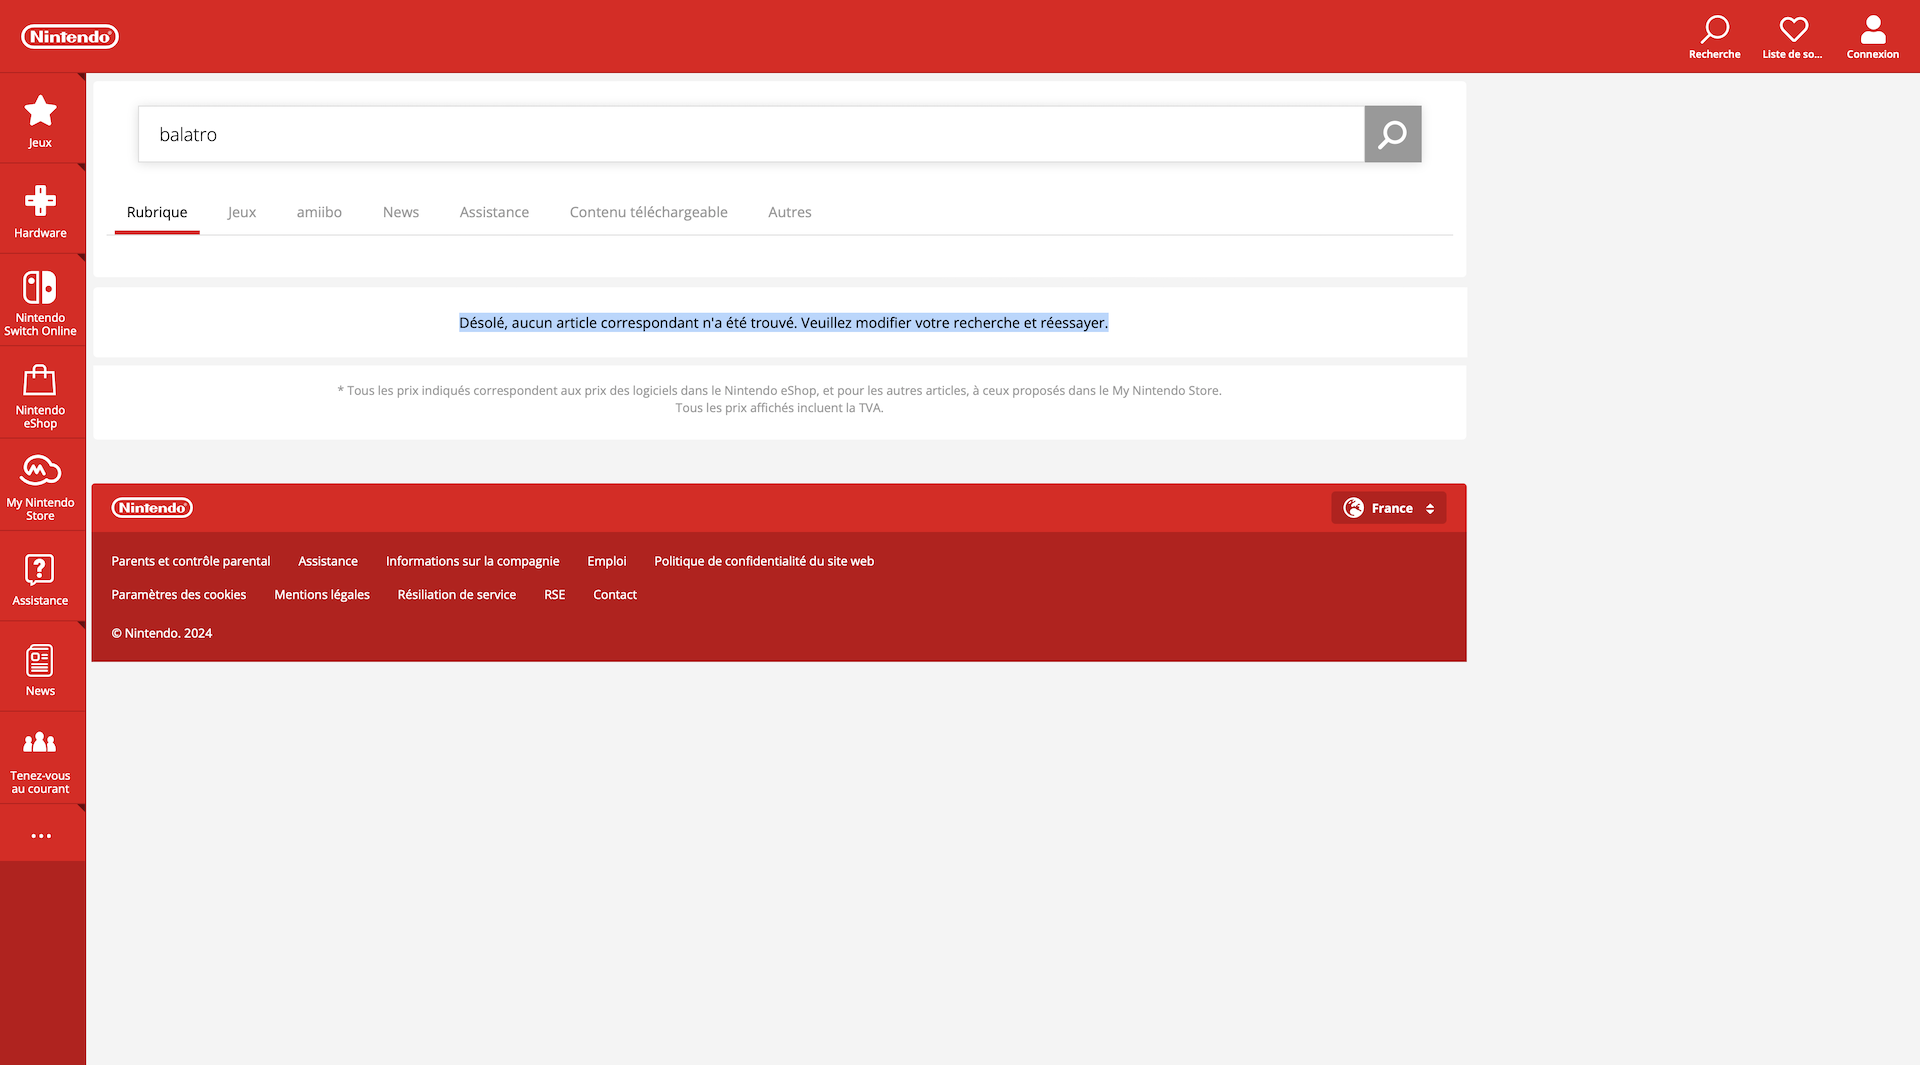Switch to the Contenu téléchargeable tab
The width and height of the screenshot is (1920, 1065).
click(x=649, y=212)
